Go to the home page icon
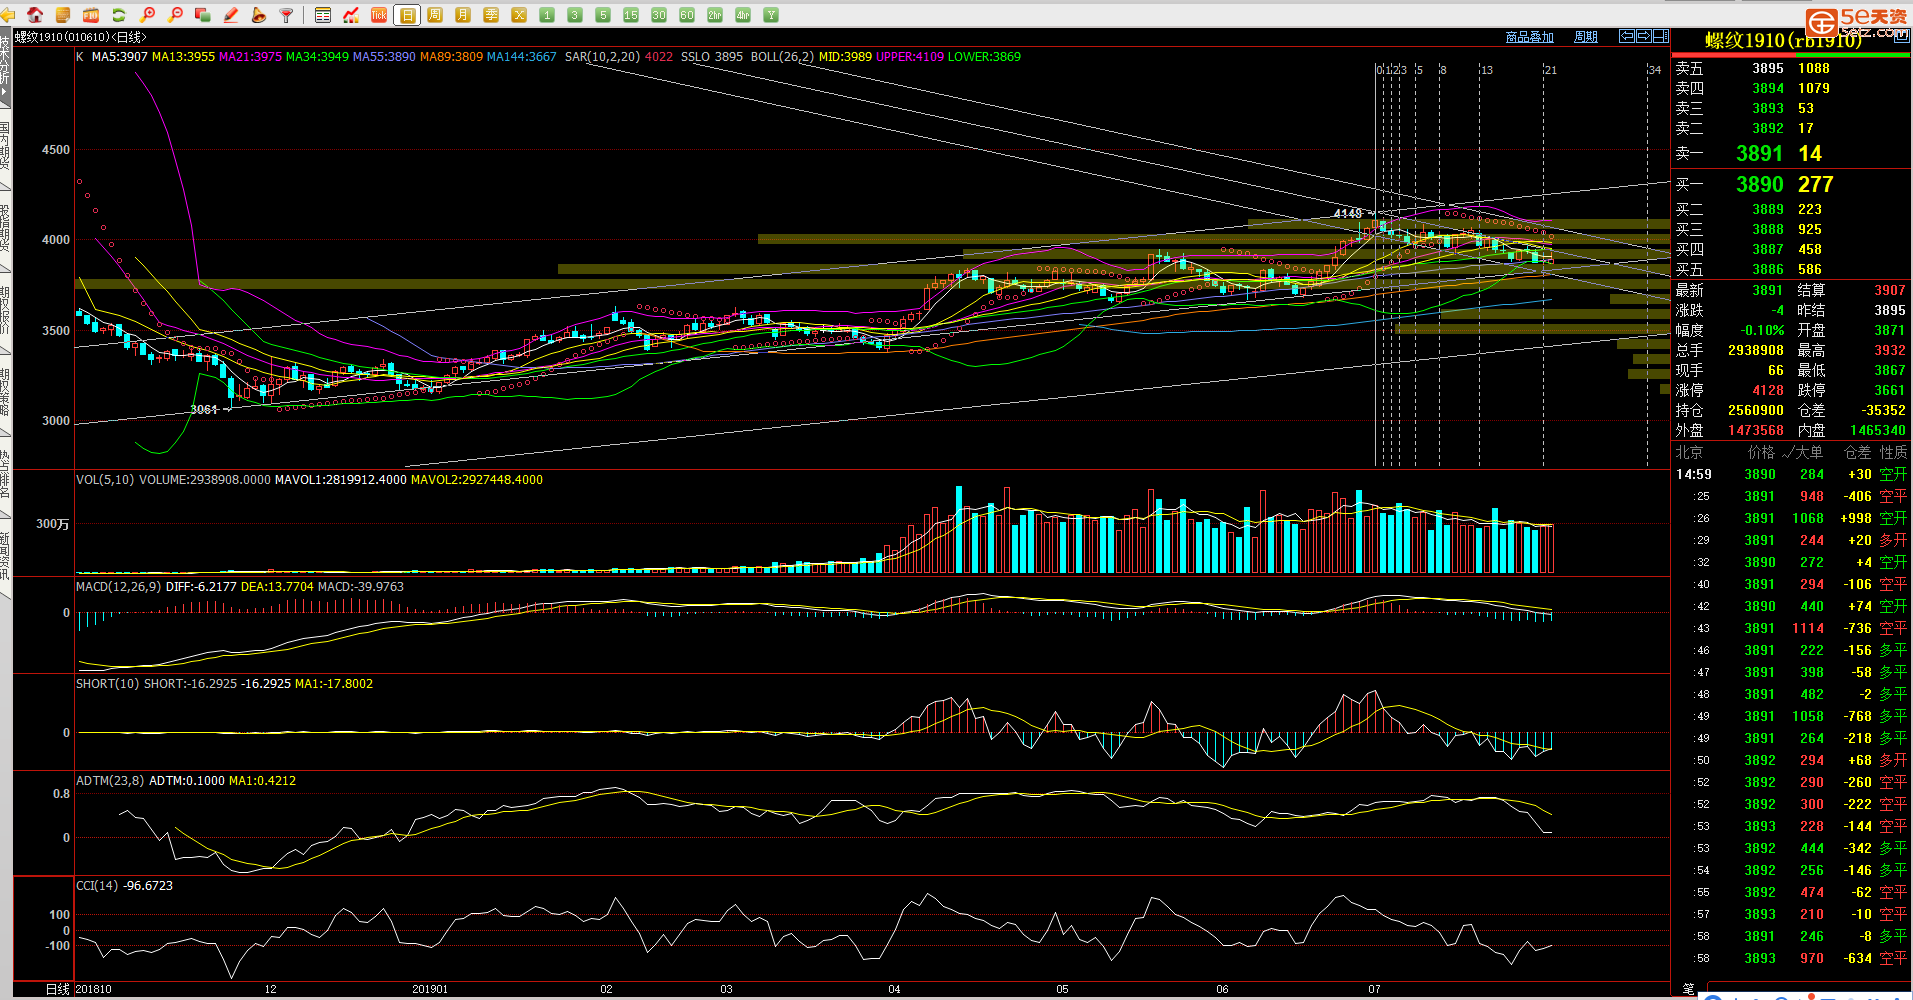Image resolution: width=1913 pixels, height=1000 pixels. coord(35,15)
